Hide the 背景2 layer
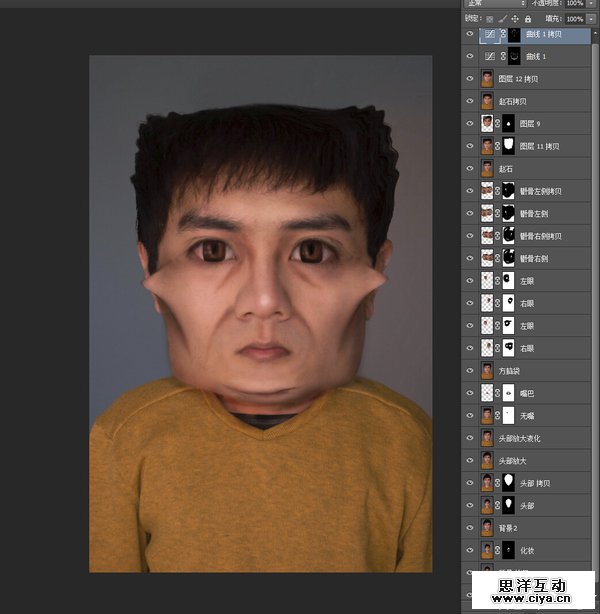Screen dimensions: 600x614 tap(470, 527)
